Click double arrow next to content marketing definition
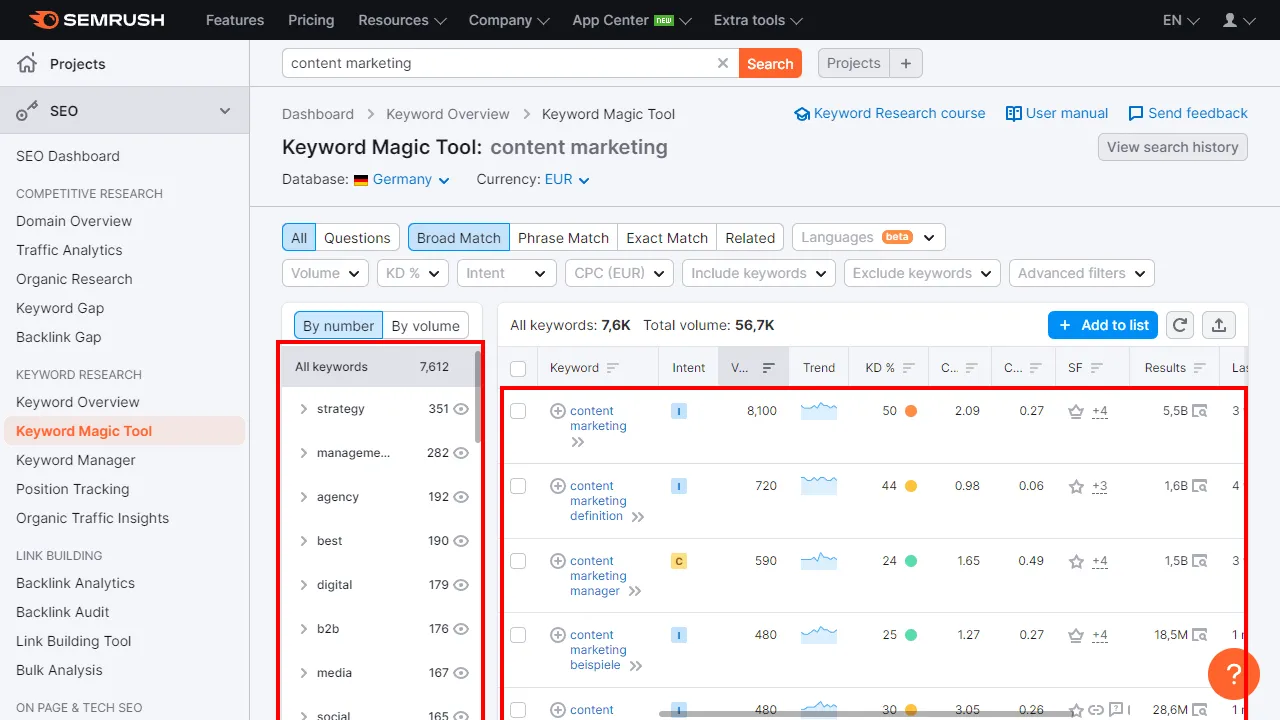 pyautogui.click(x=638, y=517)
